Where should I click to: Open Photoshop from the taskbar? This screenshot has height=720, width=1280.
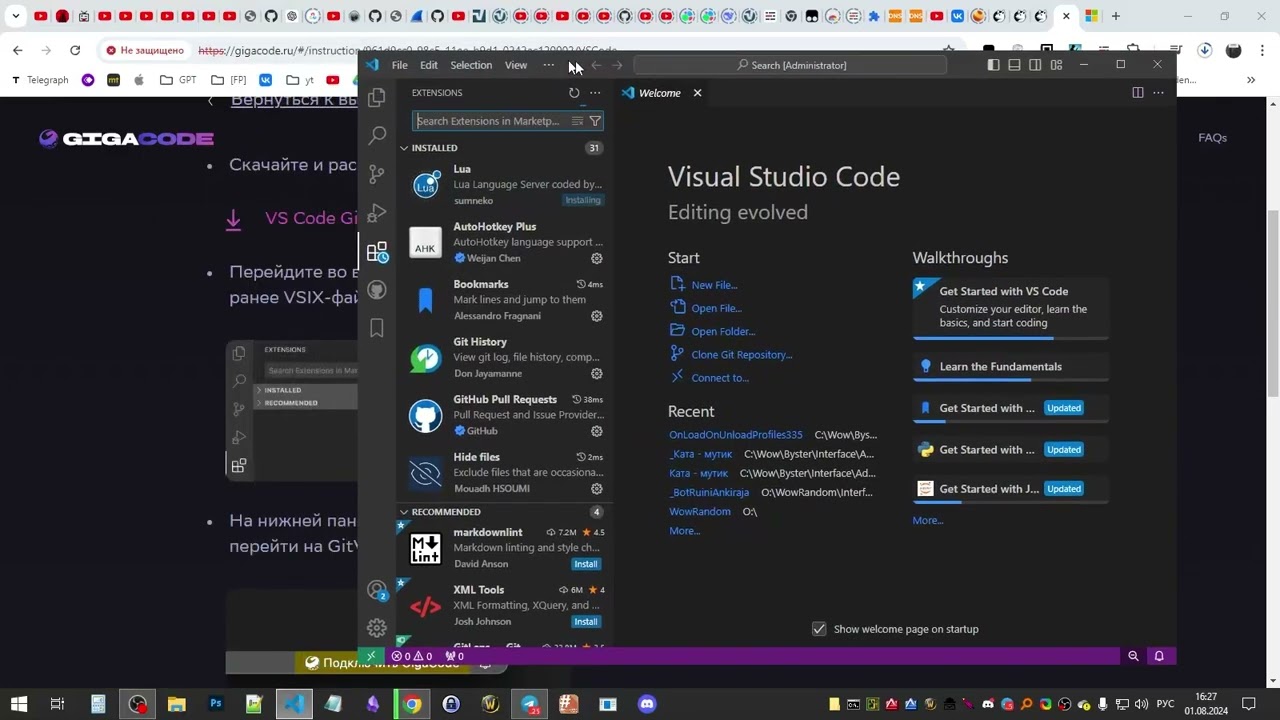point(215,704)
